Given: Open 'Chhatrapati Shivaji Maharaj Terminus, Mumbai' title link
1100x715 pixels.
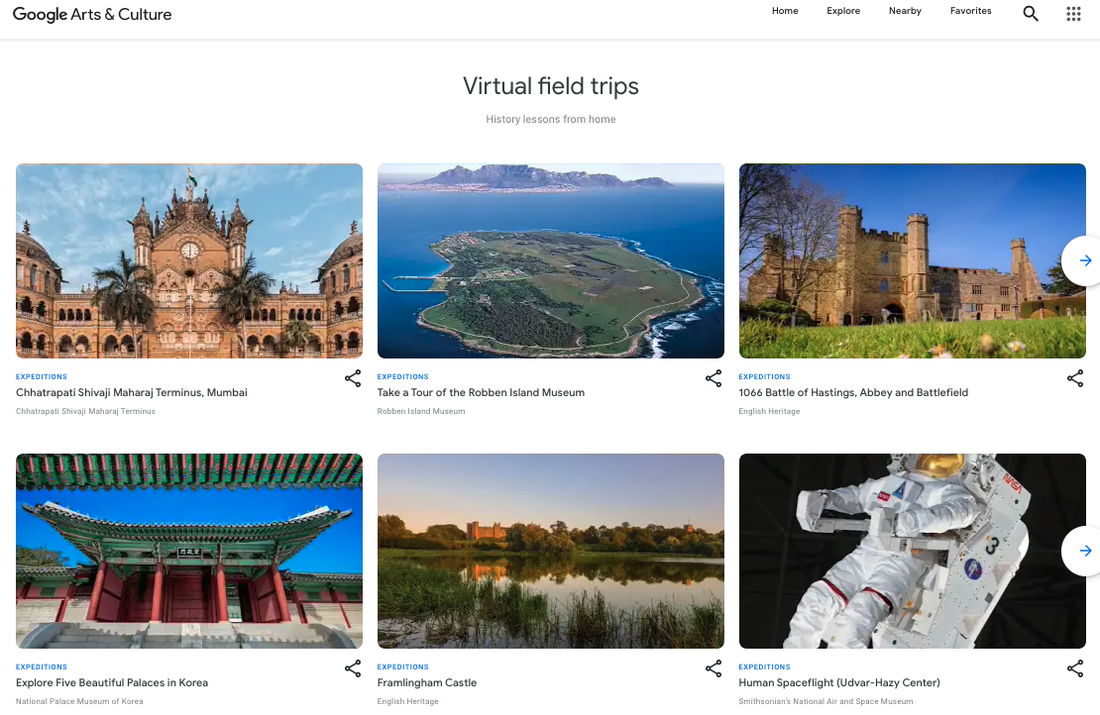Looking at the screenshot, I should [x=132, y=392].
